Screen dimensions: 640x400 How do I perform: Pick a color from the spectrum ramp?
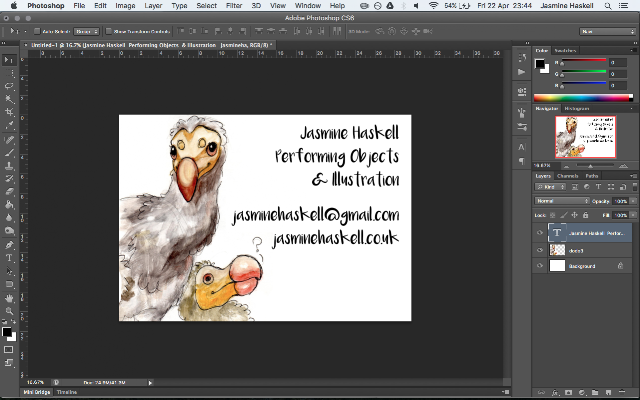tap(583, 98)
